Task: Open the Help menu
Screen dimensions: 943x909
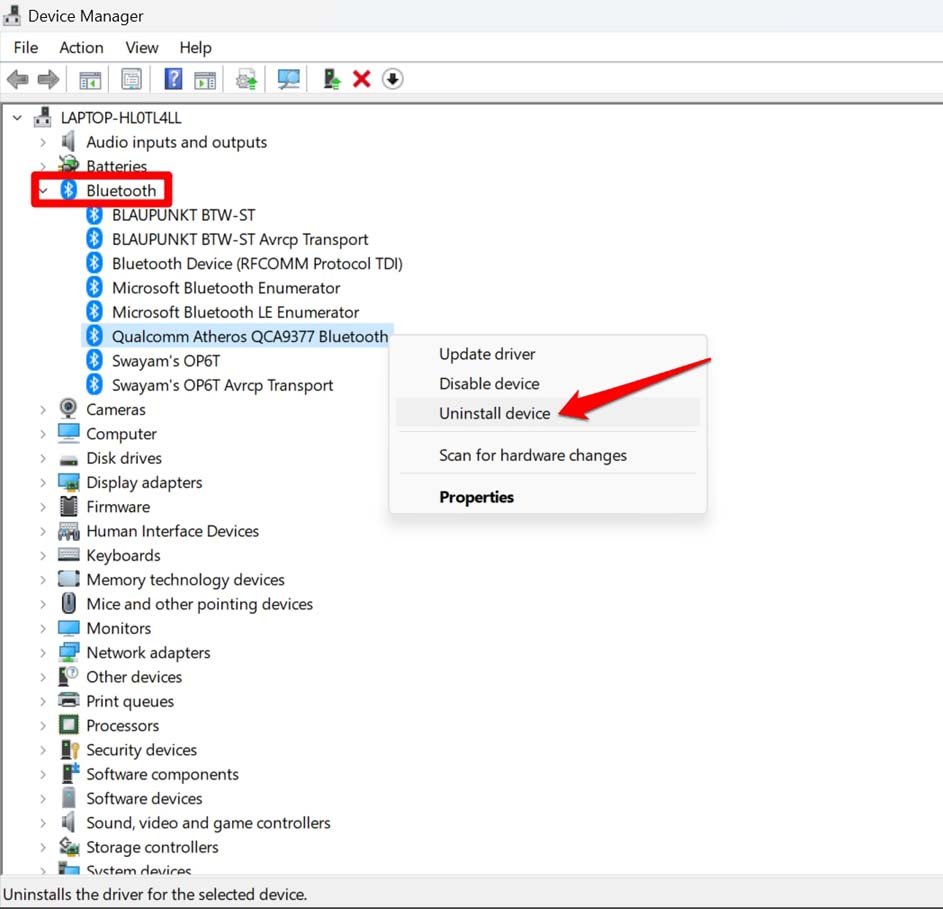Action: click(195, 48)
